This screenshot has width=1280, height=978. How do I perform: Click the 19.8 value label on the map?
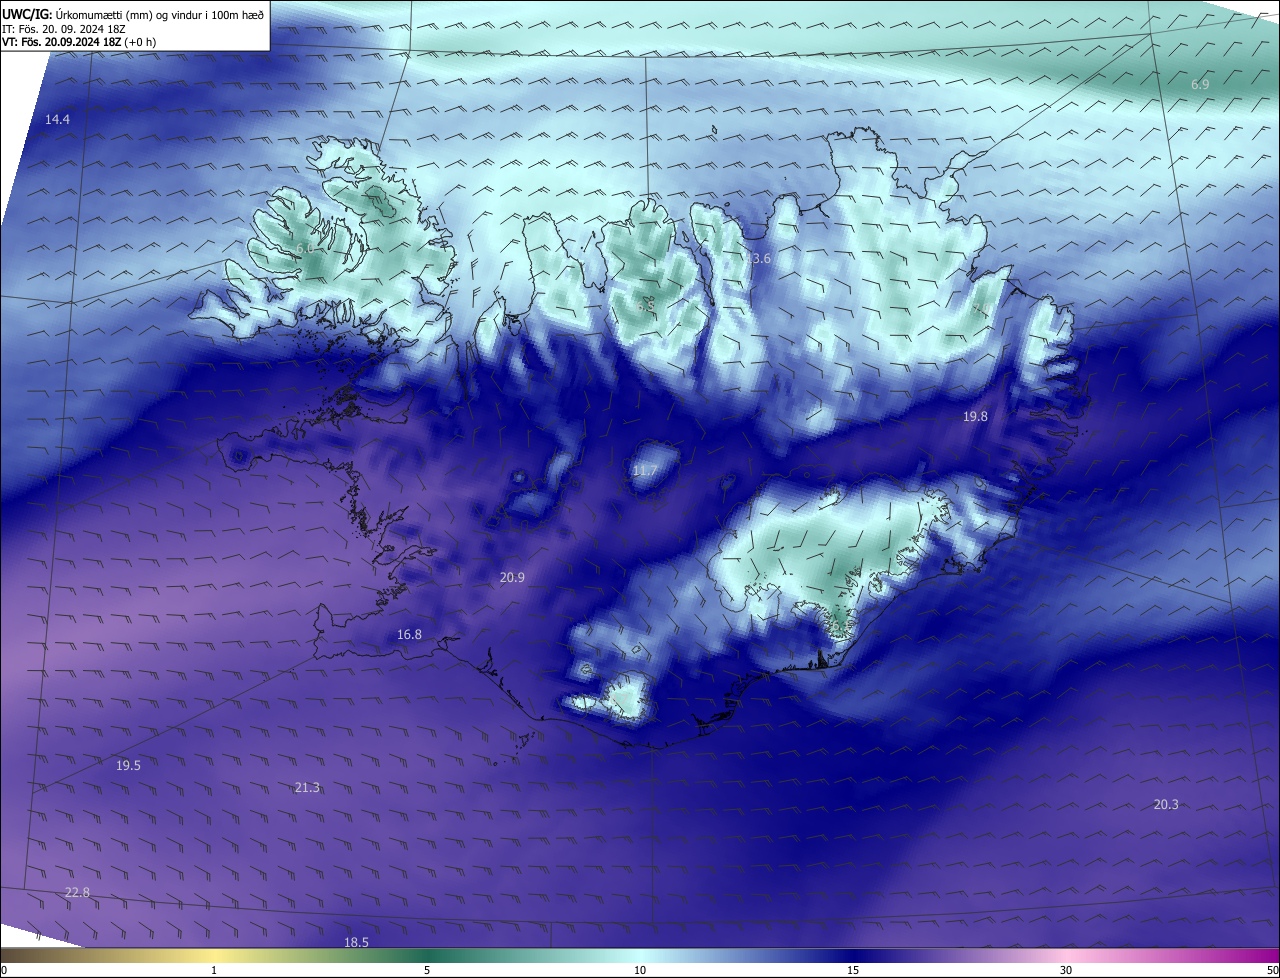click(x=975, y=417)
